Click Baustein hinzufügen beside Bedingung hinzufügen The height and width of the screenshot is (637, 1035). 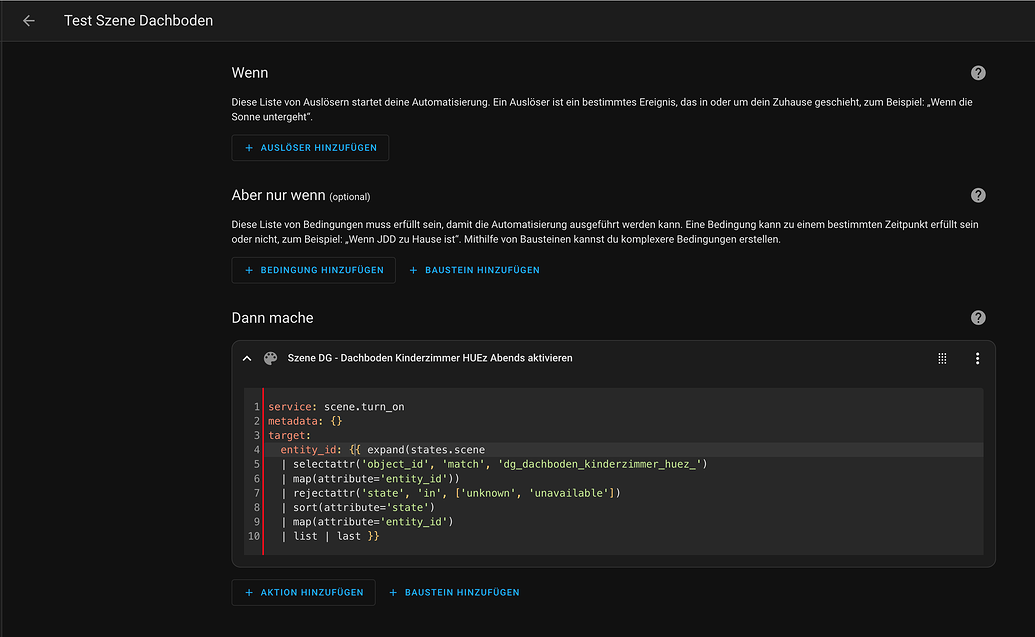coord(474,270)
